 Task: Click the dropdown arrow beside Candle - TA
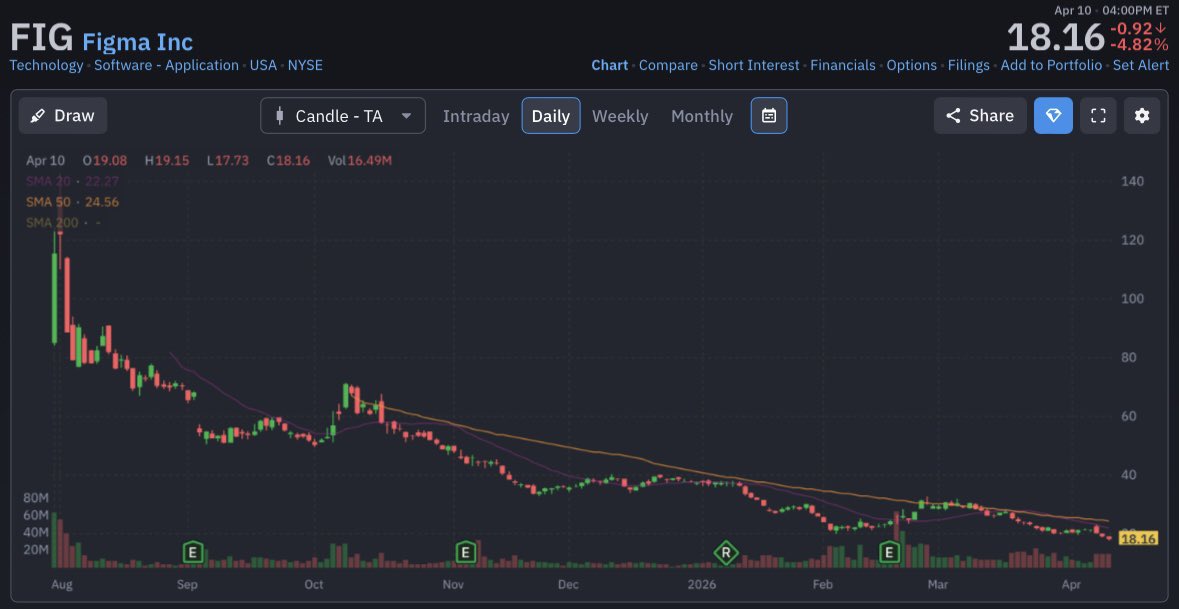(407, 116)
